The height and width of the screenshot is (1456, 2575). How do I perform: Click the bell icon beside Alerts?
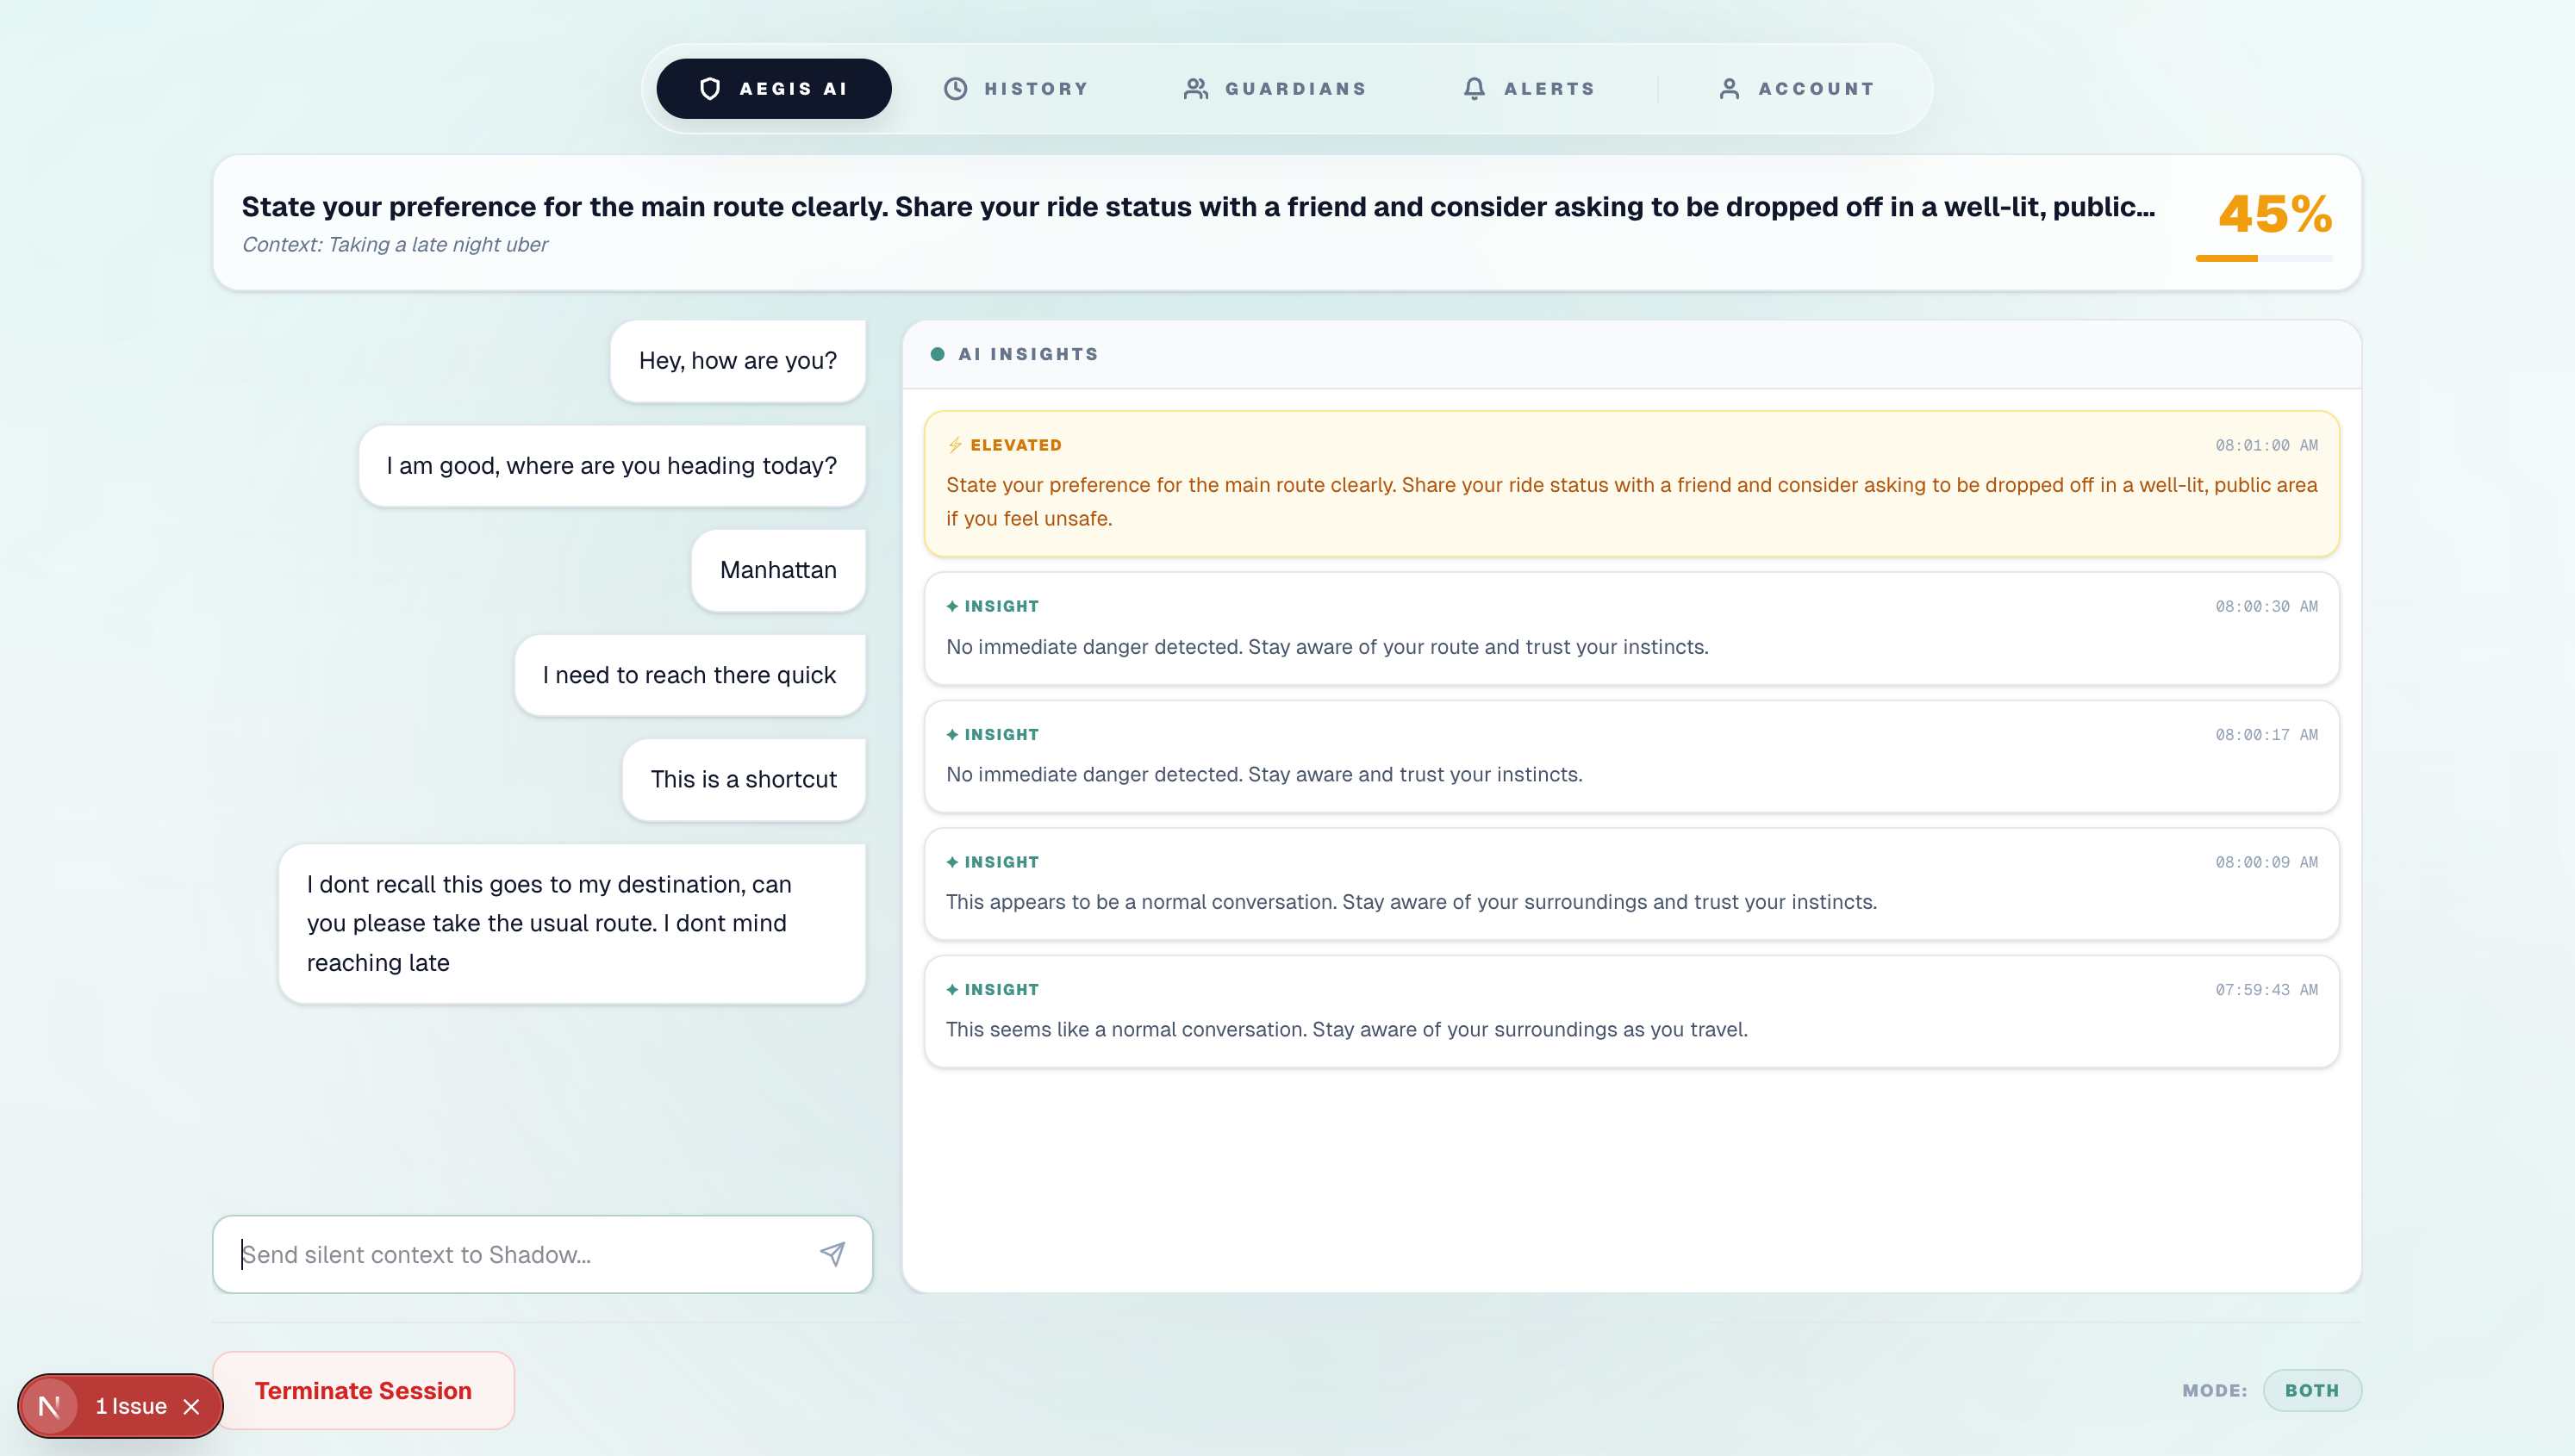click(1473, 89)
